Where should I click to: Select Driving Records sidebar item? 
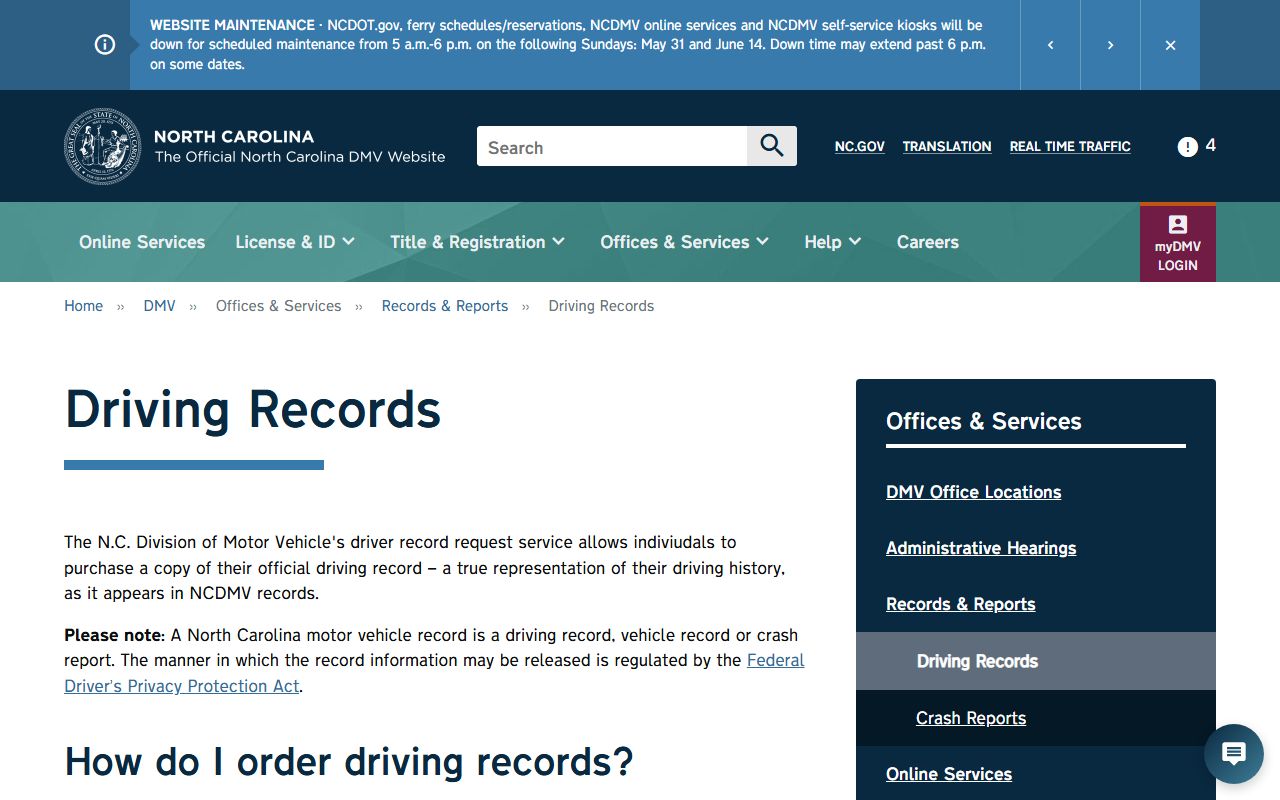point(1036,661)
